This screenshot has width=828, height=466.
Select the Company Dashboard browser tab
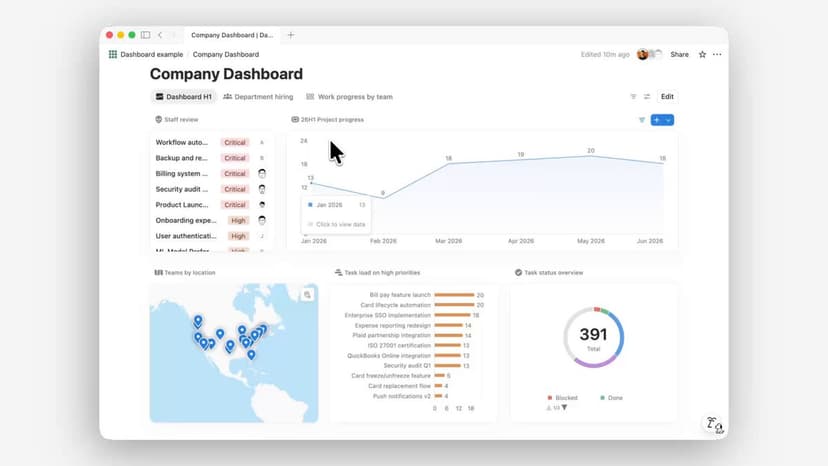(x=232, y=35)
